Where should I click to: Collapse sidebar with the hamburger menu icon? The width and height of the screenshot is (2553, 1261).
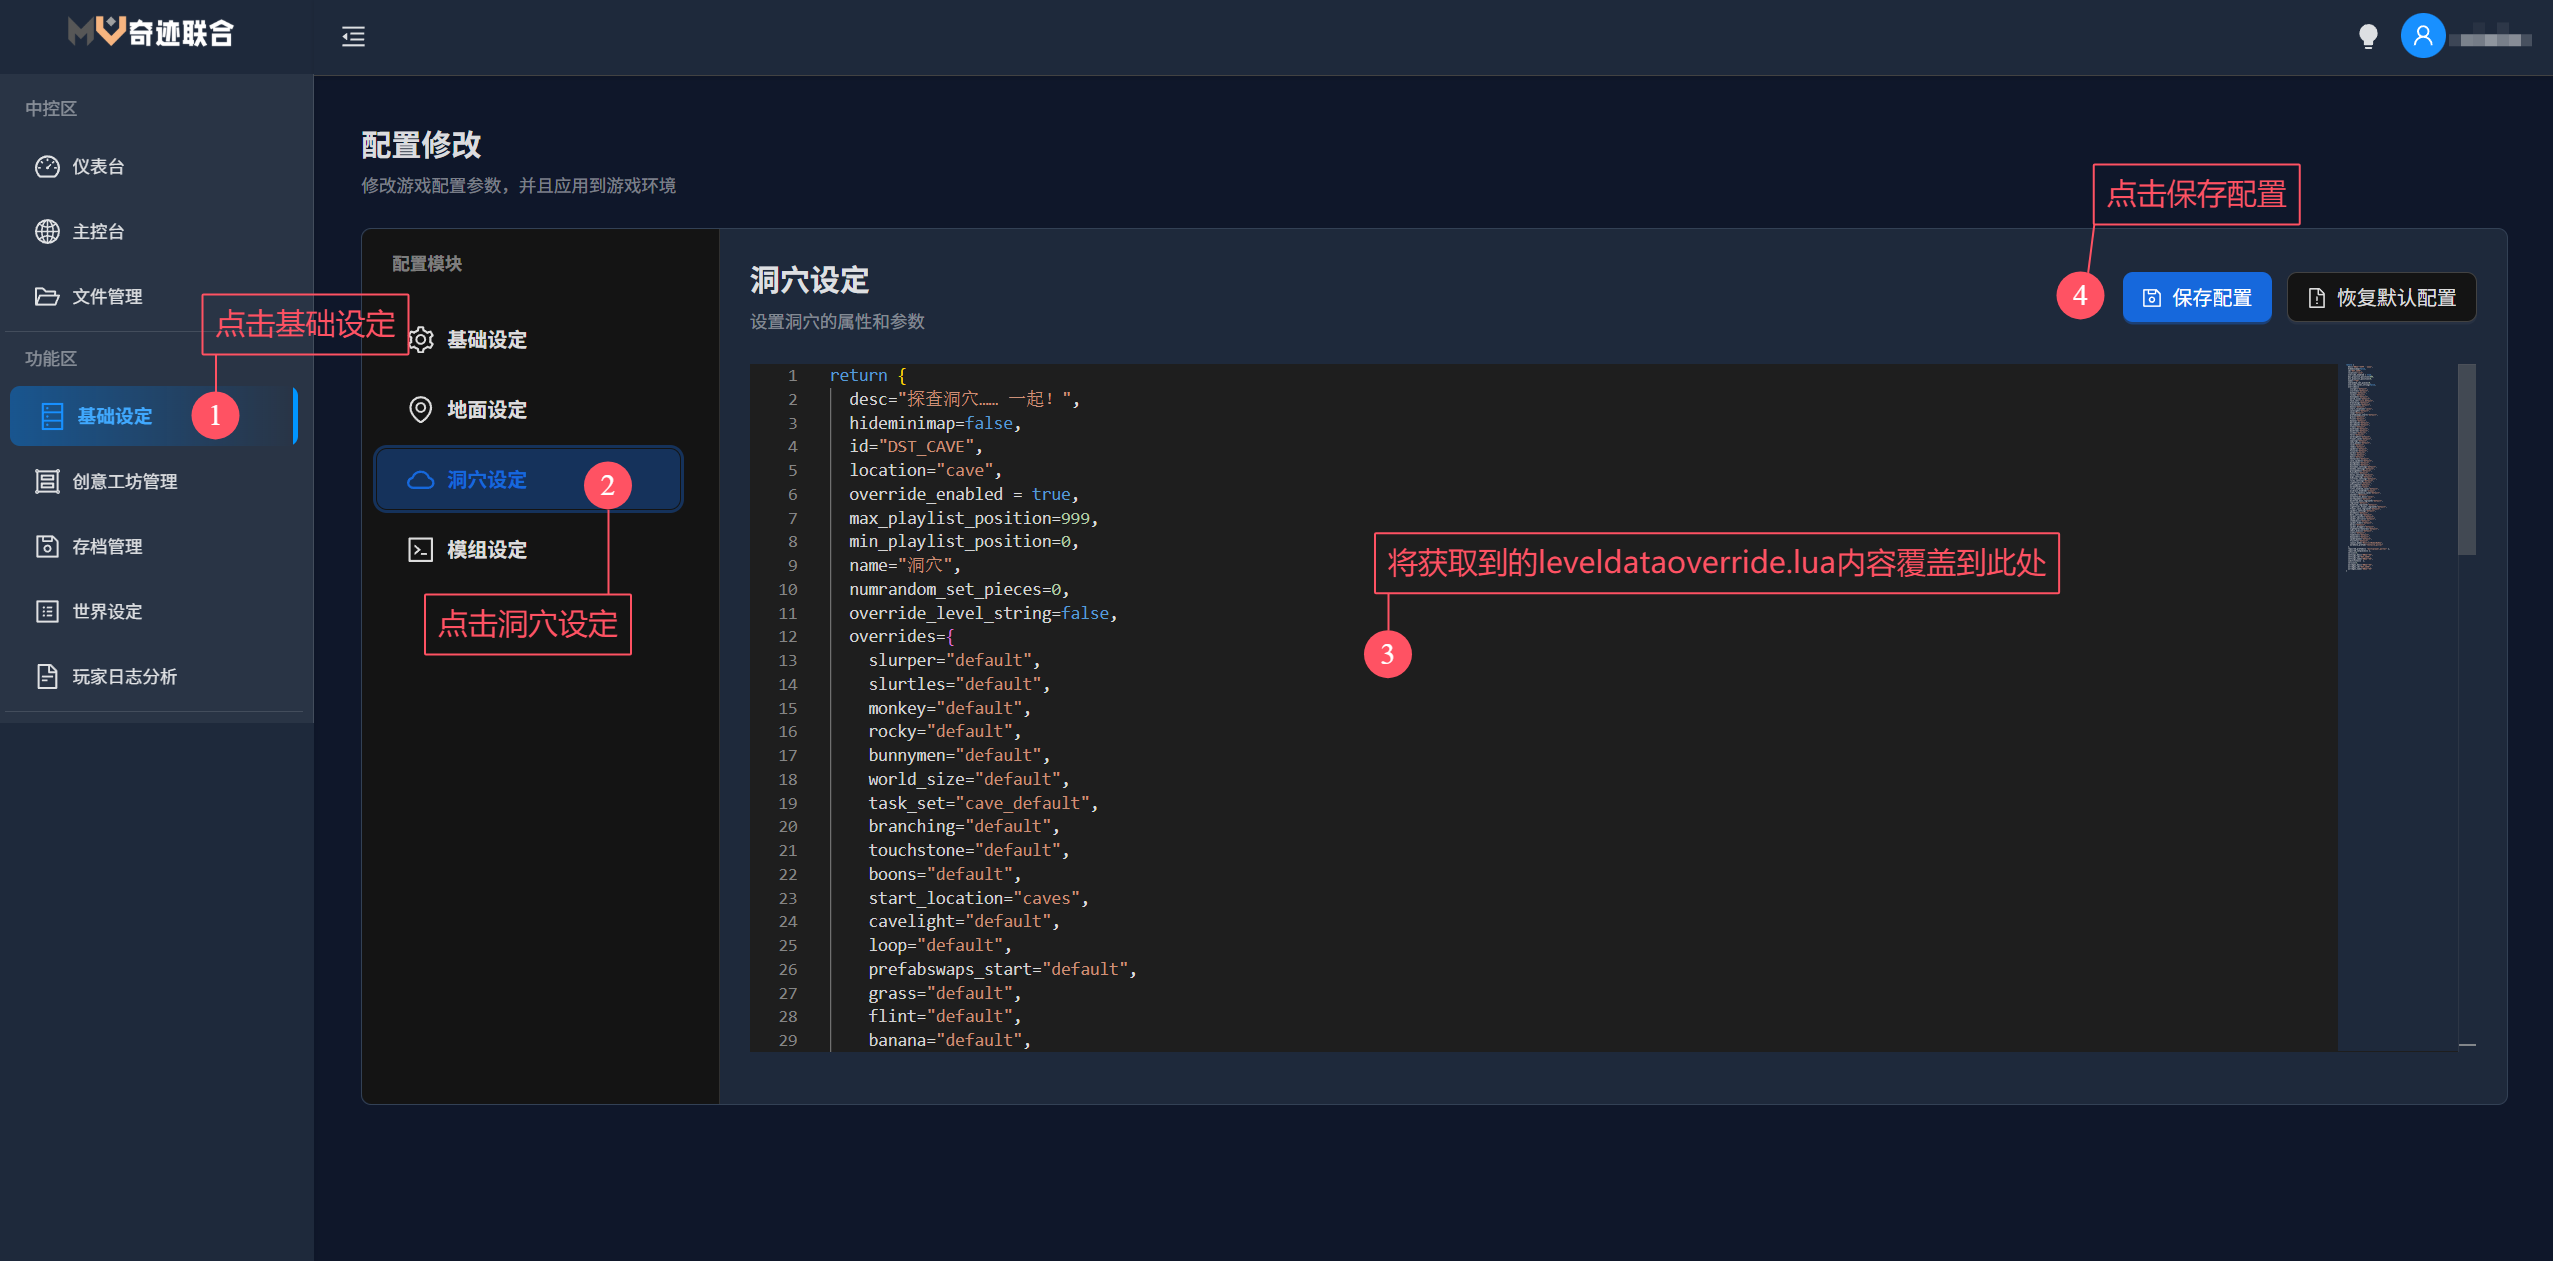pos(353,37)
